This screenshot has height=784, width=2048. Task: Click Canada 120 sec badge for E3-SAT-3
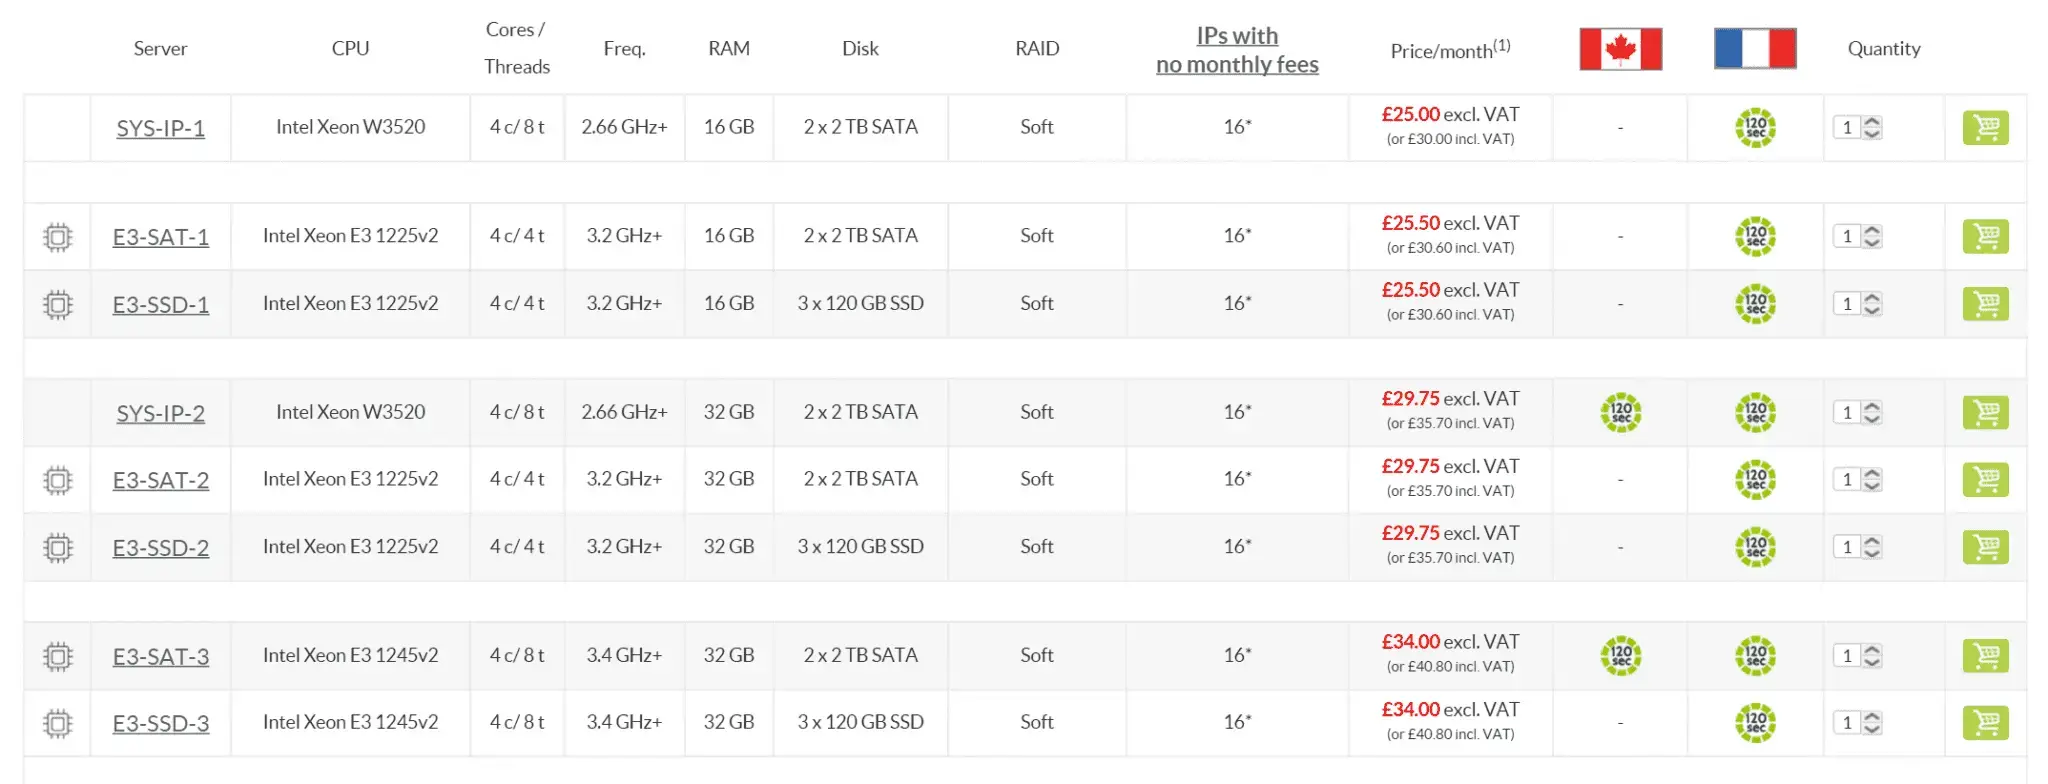point(1620,656)
